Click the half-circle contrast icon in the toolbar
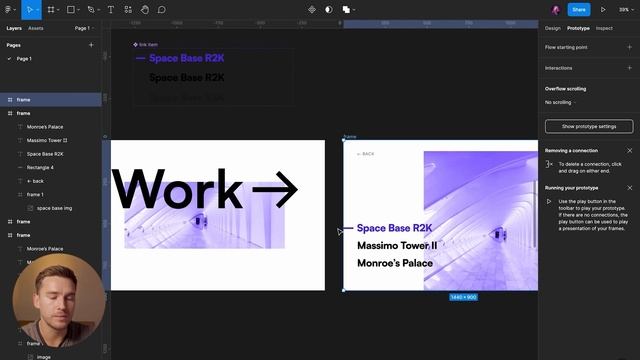 click(329, 9)
